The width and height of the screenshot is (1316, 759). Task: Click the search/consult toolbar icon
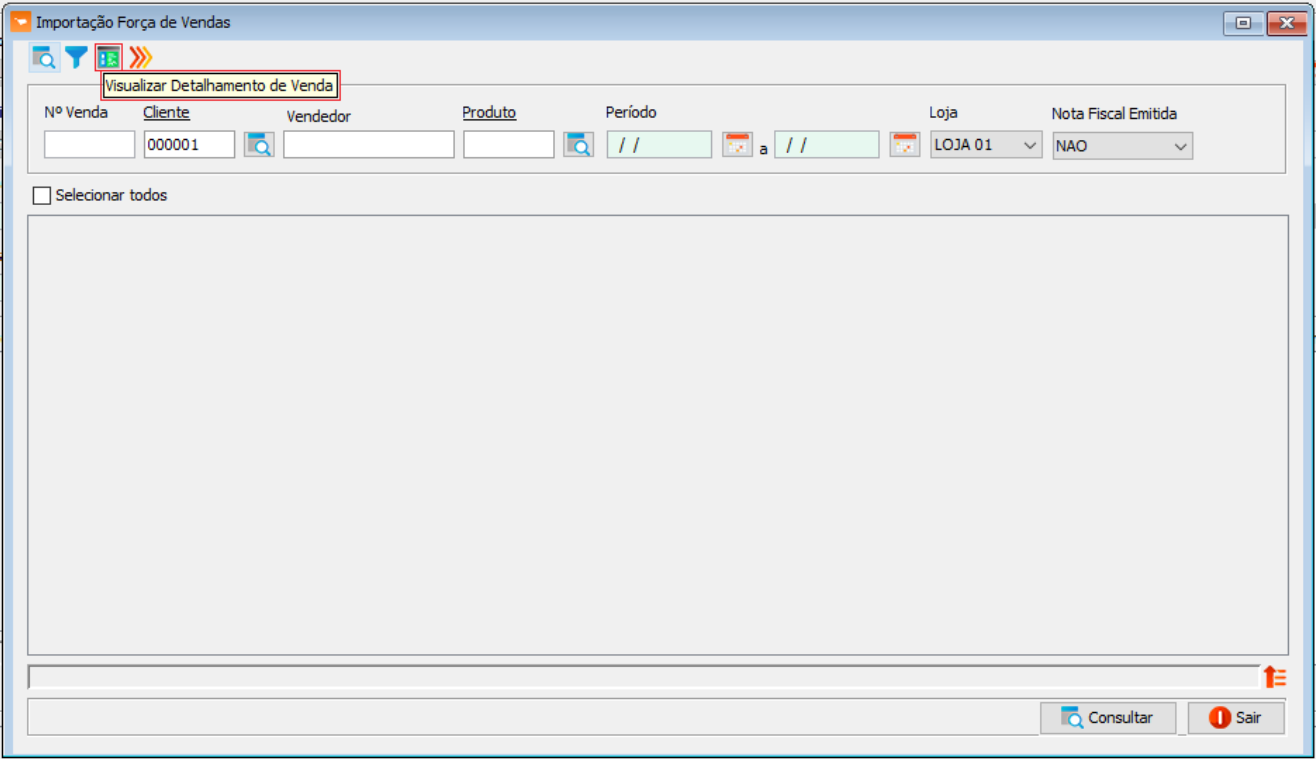(43, 58)
